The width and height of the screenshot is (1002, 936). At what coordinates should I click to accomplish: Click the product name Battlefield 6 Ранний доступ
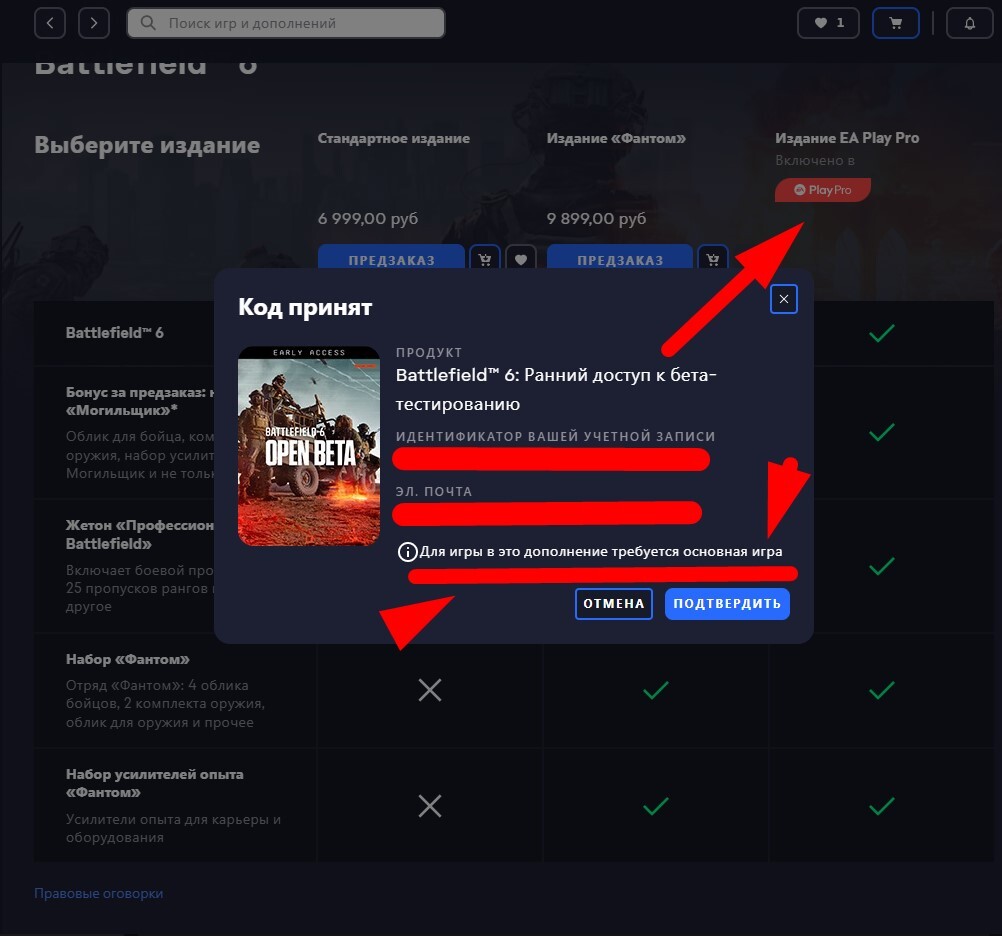point(556,389)
